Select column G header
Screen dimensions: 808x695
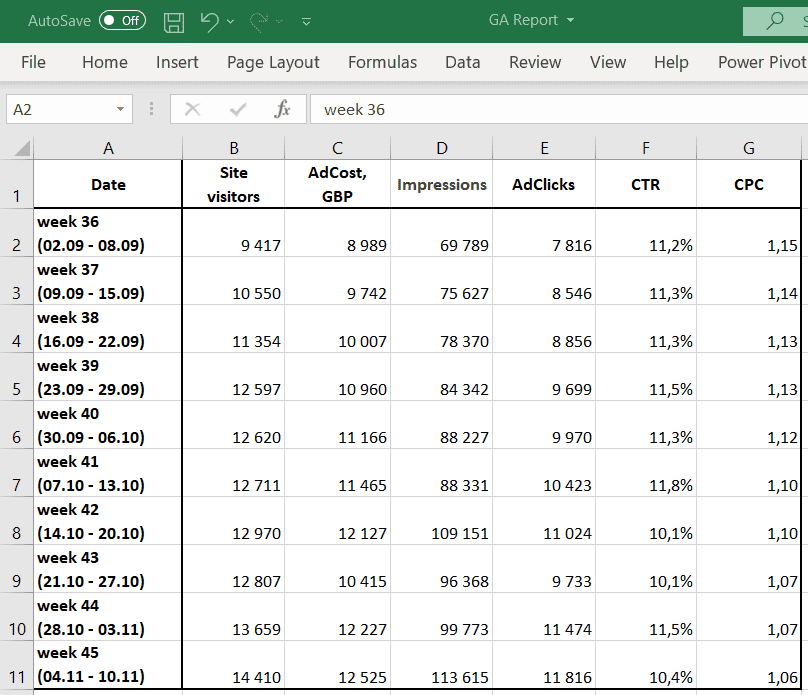pyautogui.click(x=749, y=148)
